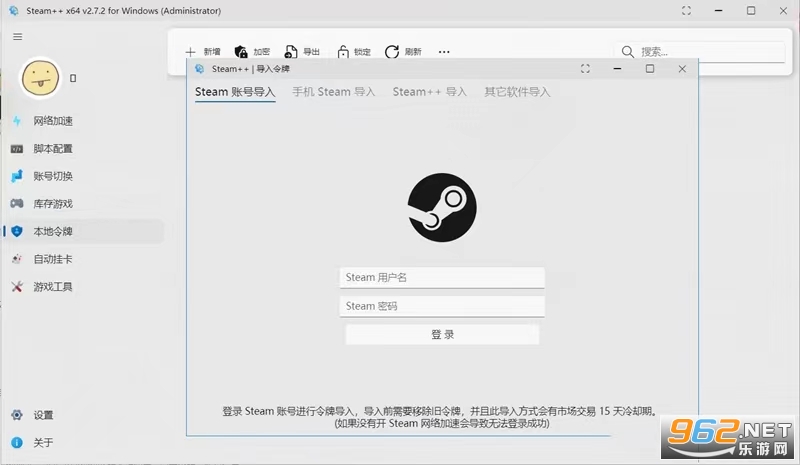Select 自动挂卡 auto card idling
This screenshot has width=800, height=465.
point(52,259)
